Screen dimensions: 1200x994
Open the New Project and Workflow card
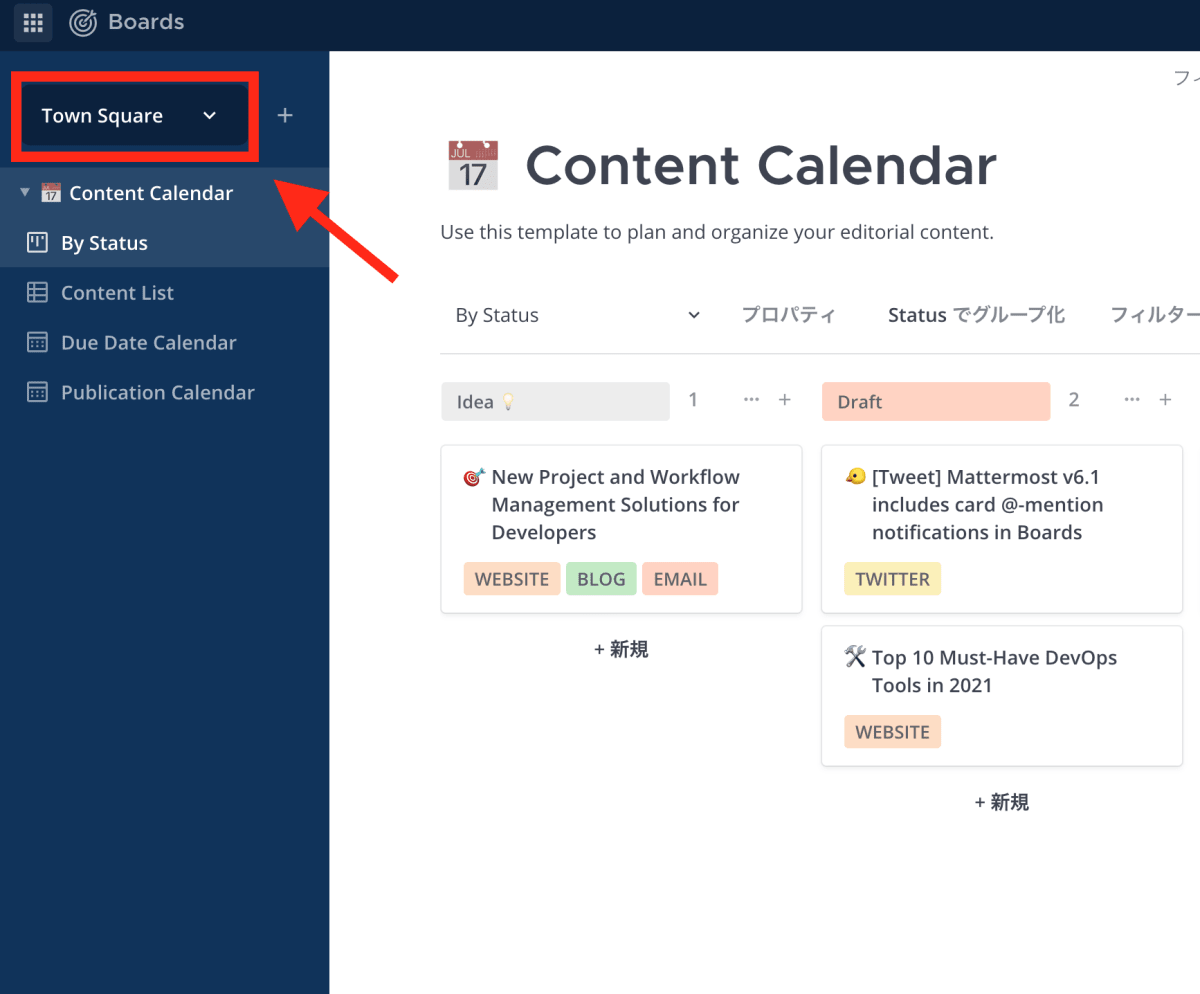[x=621, y=529]
